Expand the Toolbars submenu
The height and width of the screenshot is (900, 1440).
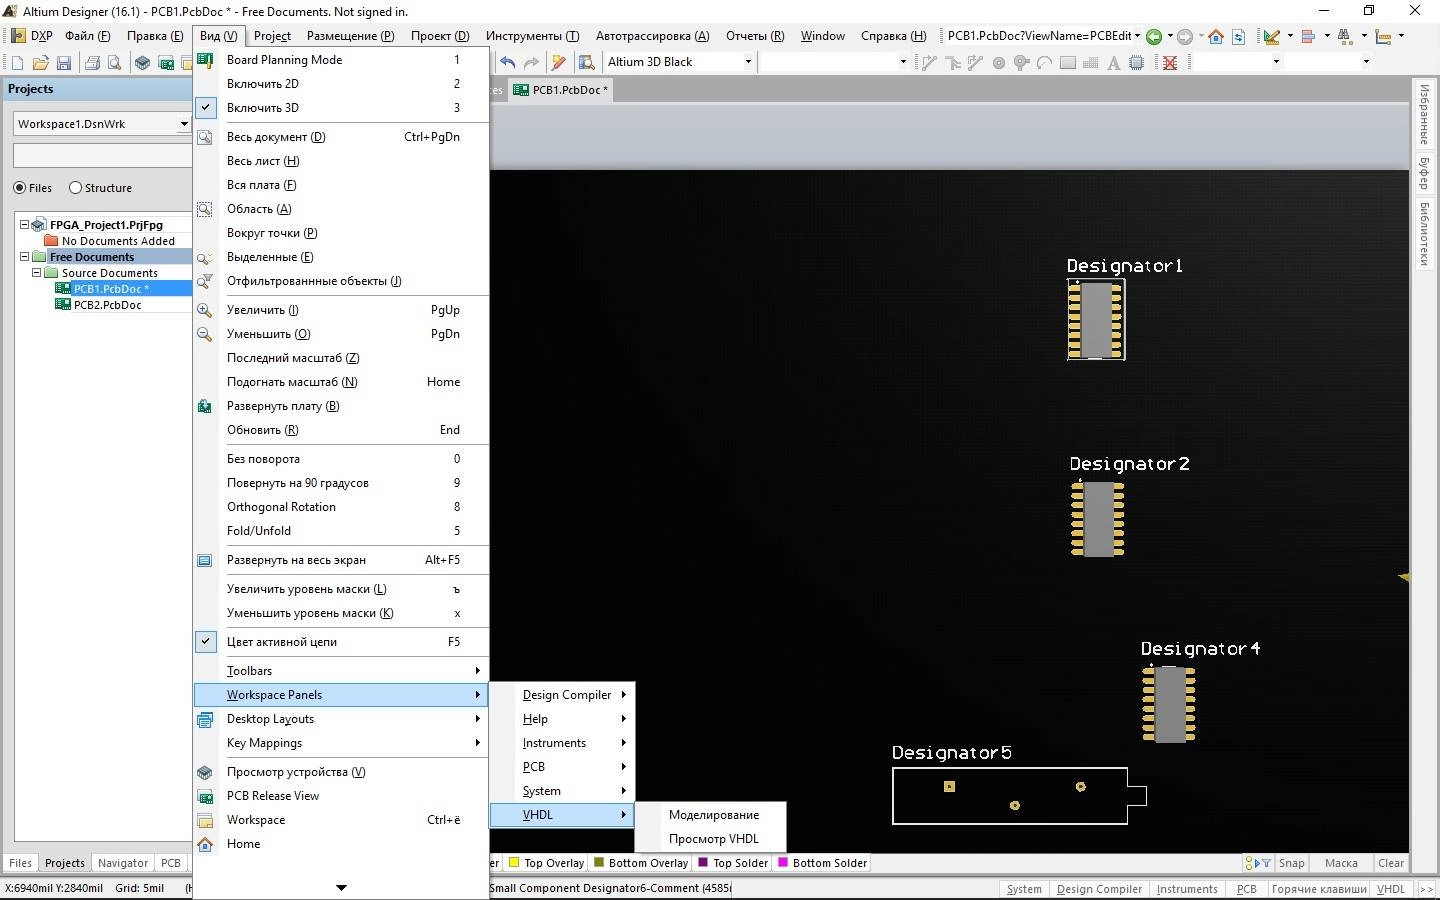pos(341,671)
